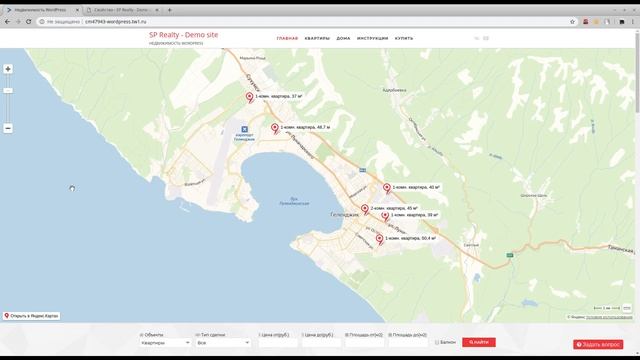This screenshot has height=360, width=640.
Task: Click the 1-комн. квартира, 50,4 м² label
Action: (x=410, y=238)
